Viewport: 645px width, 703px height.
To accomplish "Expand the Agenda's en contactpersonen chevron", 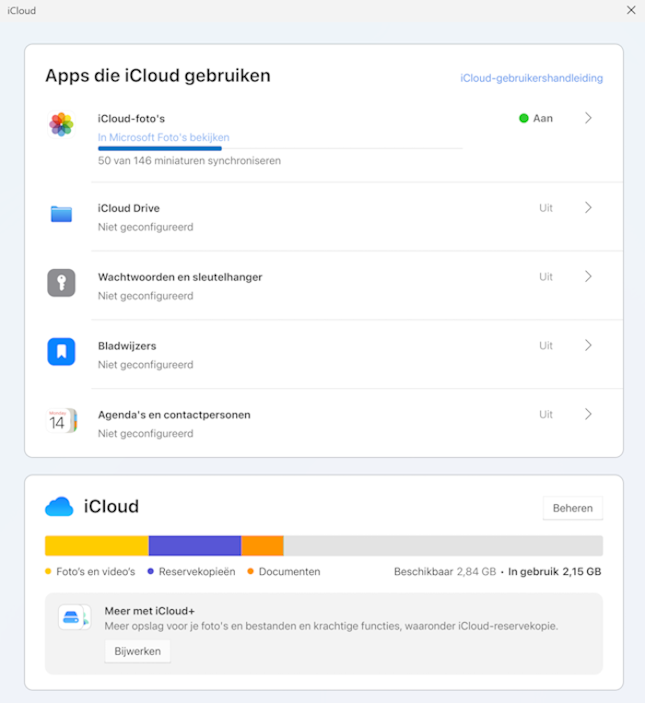I will [589, 414].
